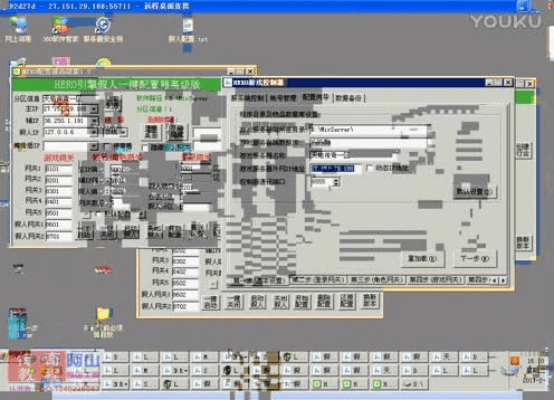Click the 网关1 field showing 8101

59,169
